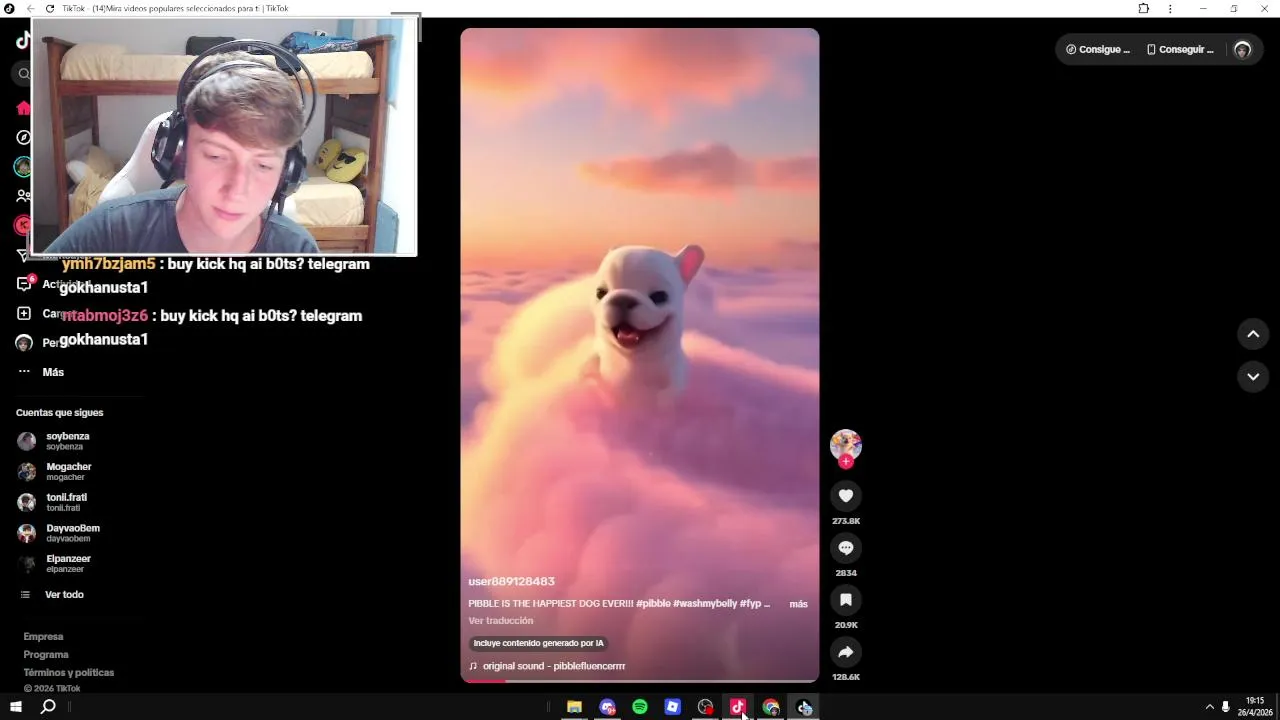Open the Friends icon in sidebar
Image resolution: width=1280 pixels, height=720 pixels.
24,196
